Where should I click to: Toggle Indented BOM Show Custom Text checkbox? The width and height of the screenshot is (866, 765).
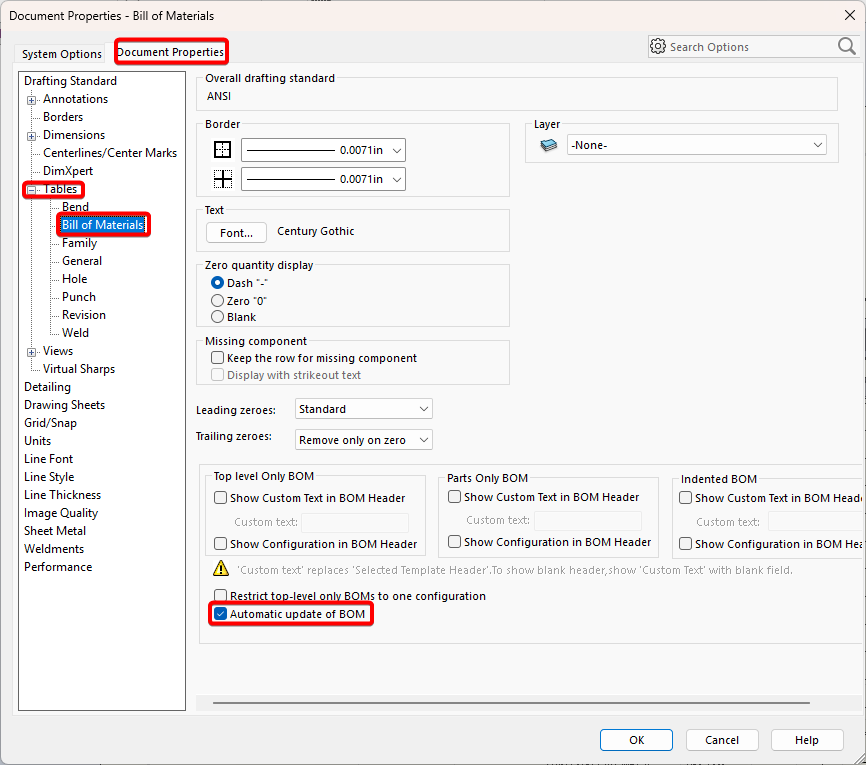(685, 498)
